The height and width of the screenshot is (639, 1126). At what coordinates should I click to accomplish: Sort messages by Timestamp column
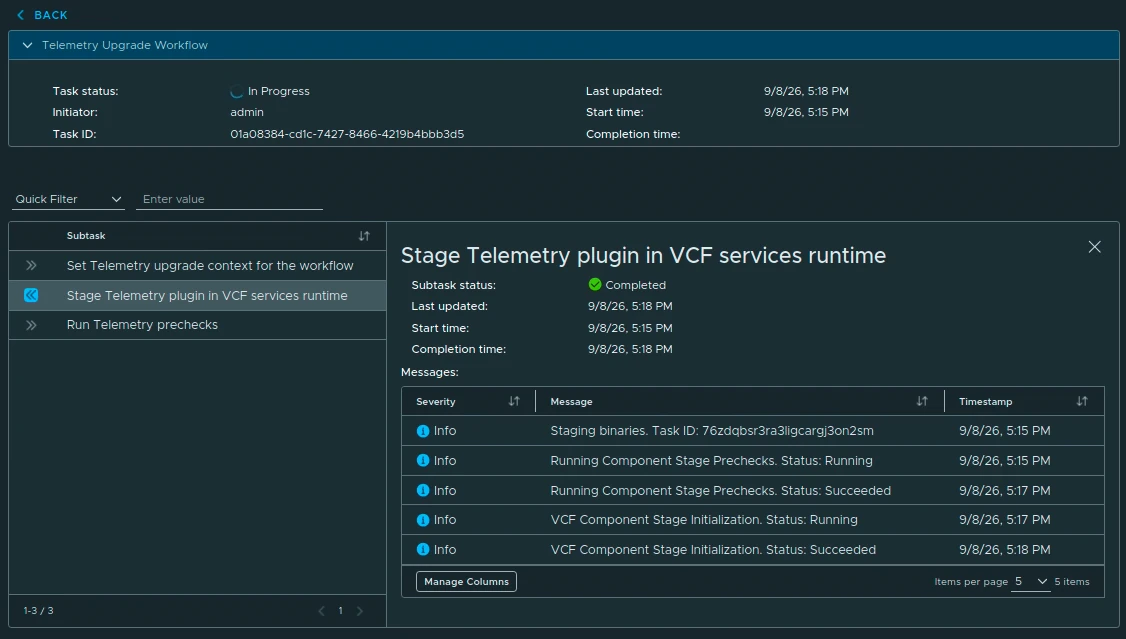coord(1082,401)
